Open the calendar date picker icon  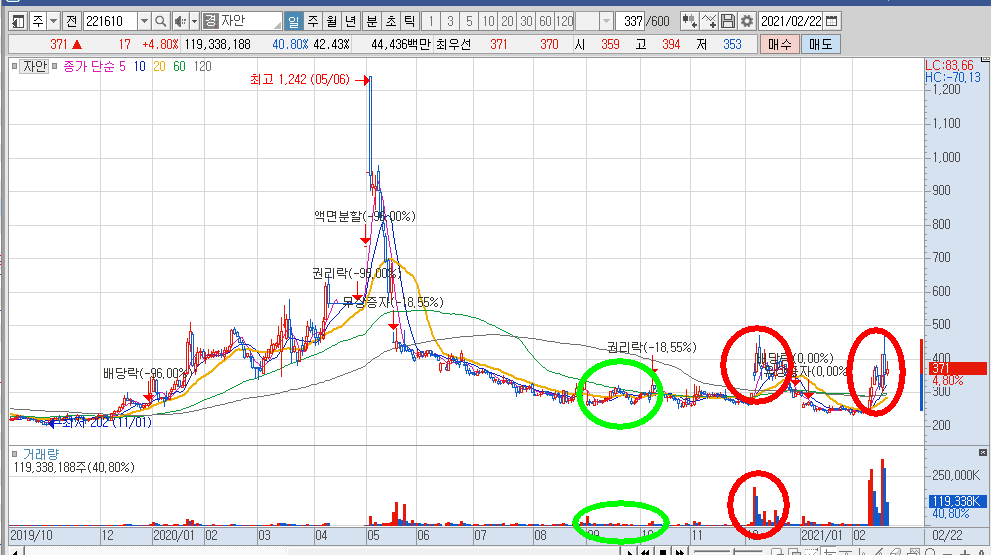pyautogui.click(x=832, y=21)
